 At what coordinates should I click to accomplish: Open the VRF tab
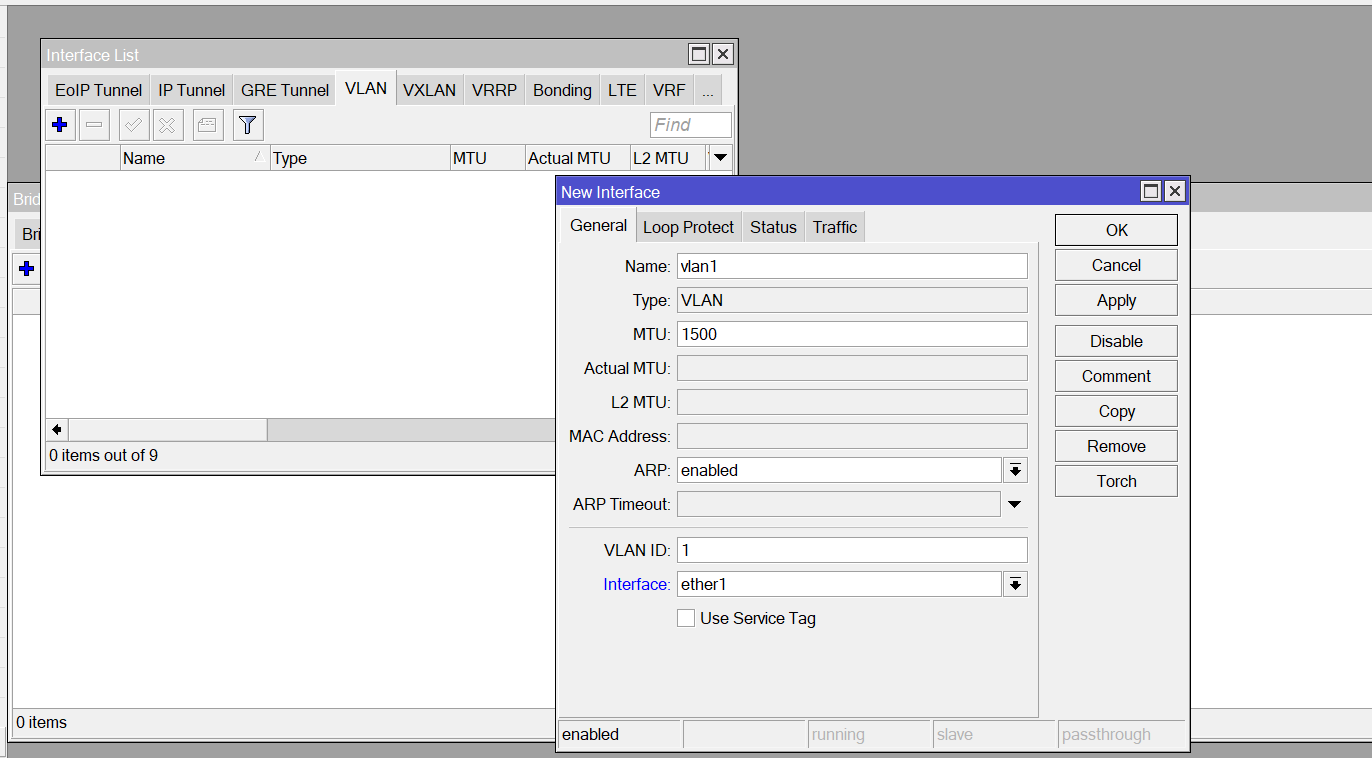pos(669,90)
